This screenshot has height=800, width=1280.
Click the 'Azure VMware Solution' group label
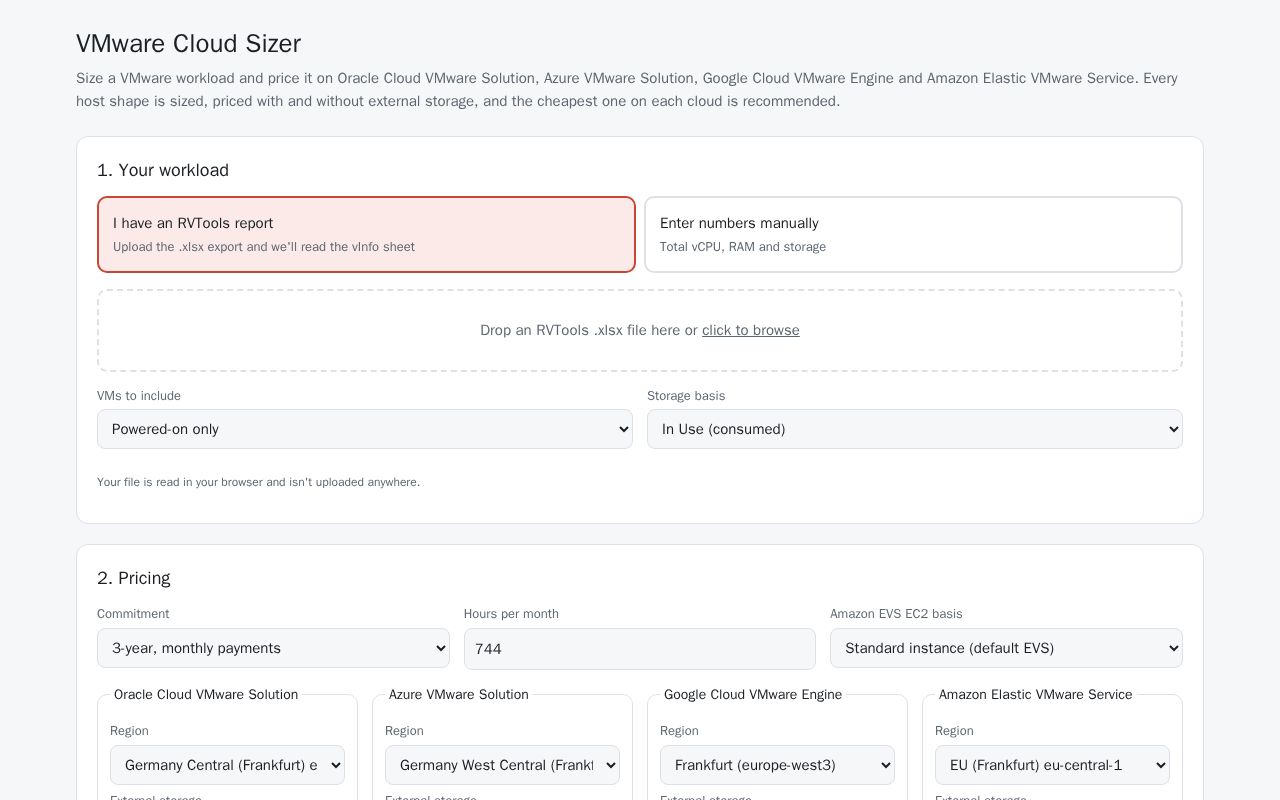(459, 694)
